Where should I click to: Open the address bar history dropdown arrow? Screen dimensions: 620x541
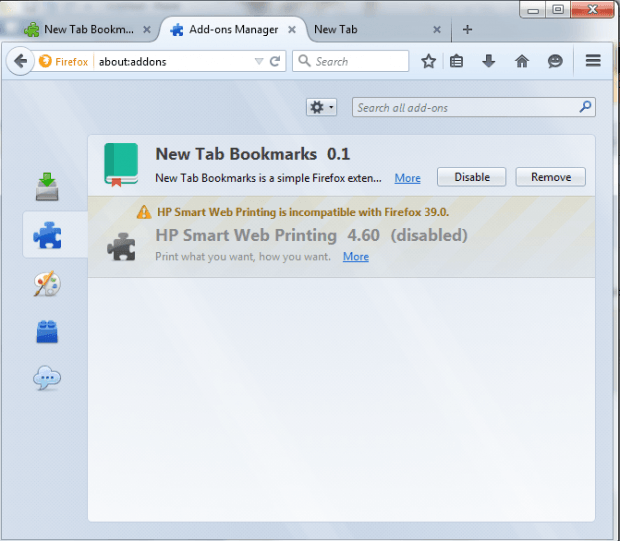(x=259, y=61)
